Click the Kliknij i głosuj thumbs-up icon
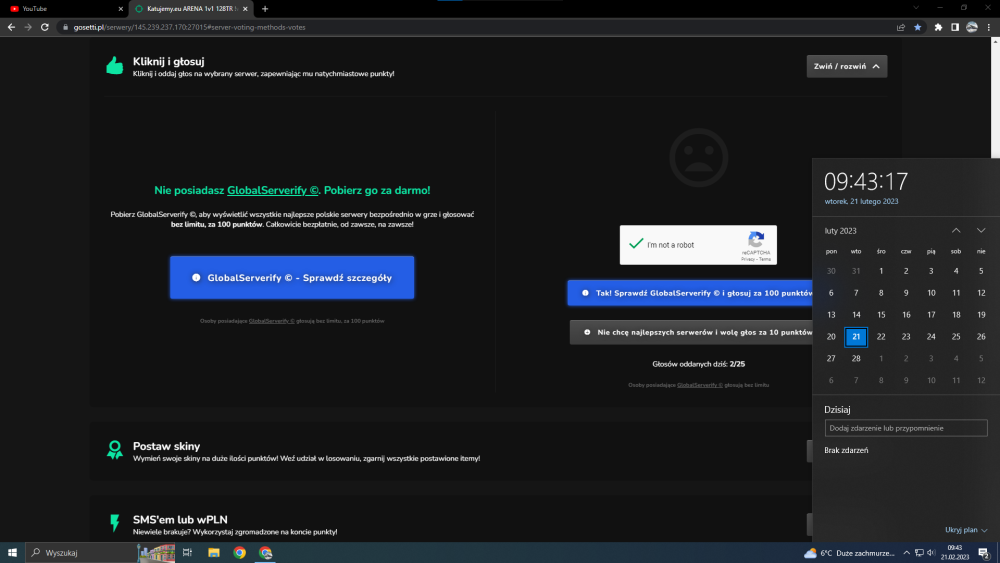 (x=115, y=65)
